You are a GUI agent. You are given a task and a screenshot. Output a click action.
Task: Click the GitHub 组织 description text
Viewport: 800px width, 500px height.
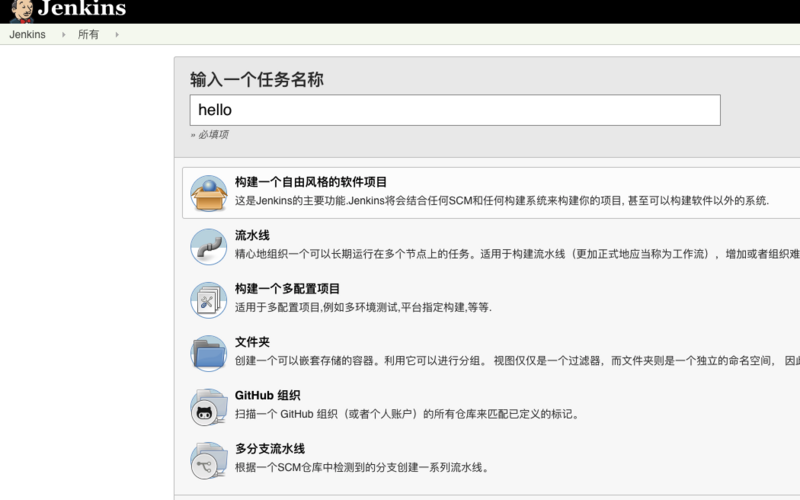pyautogui.click(x=408, y=414)
